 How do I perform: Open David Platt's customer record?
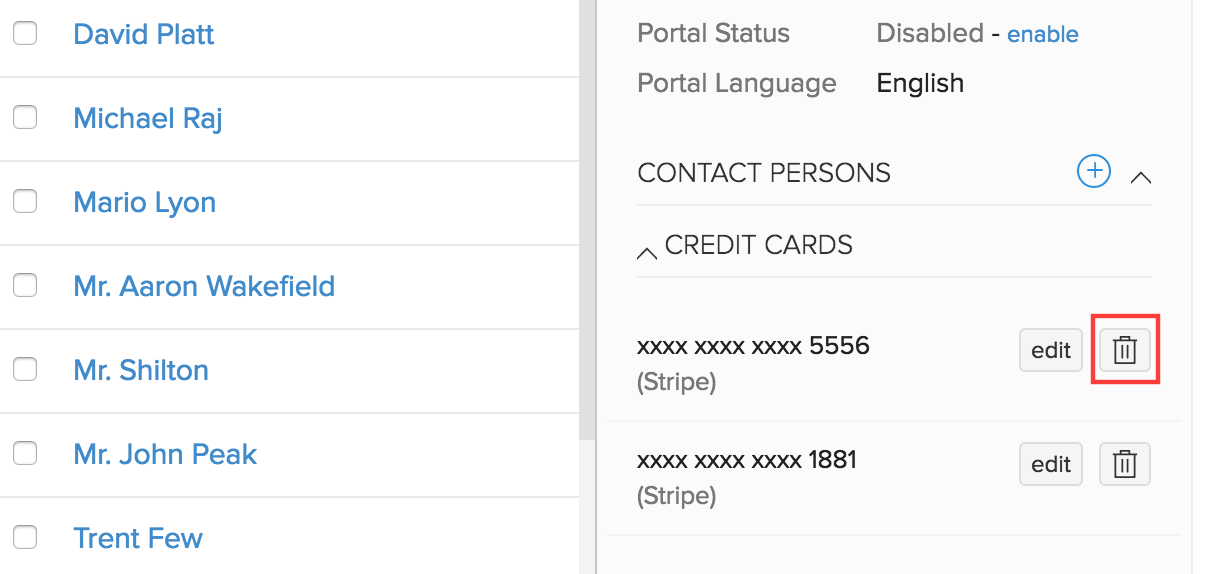144,34
